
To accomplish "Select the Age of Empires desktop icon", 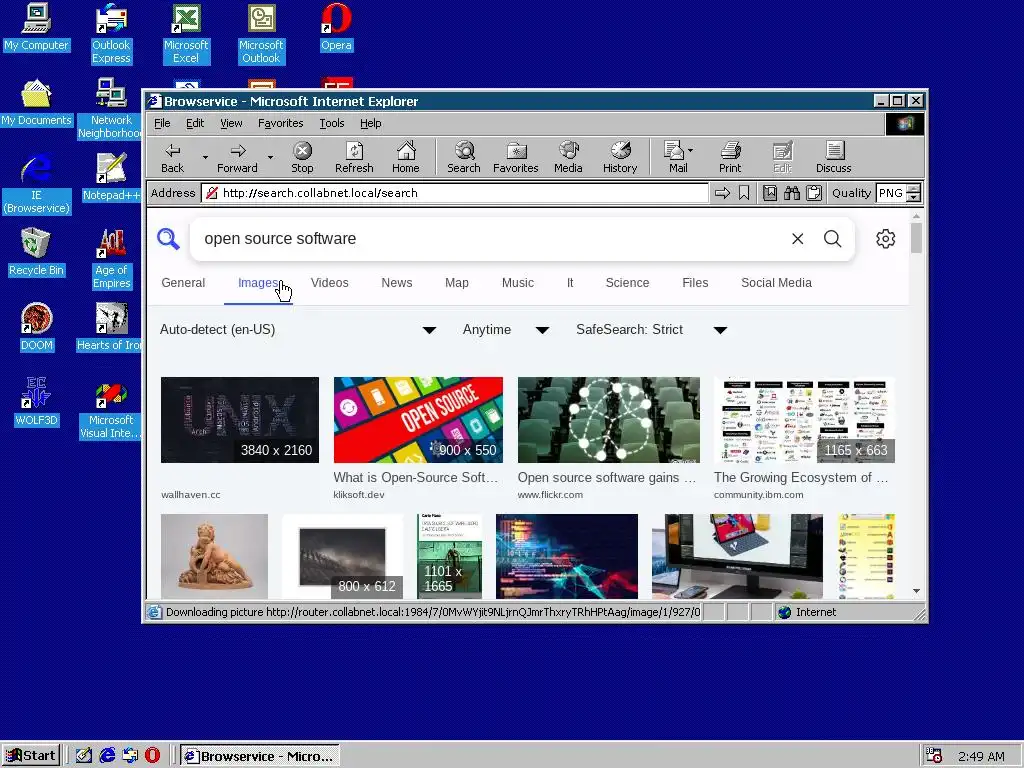I will (112, 260).
